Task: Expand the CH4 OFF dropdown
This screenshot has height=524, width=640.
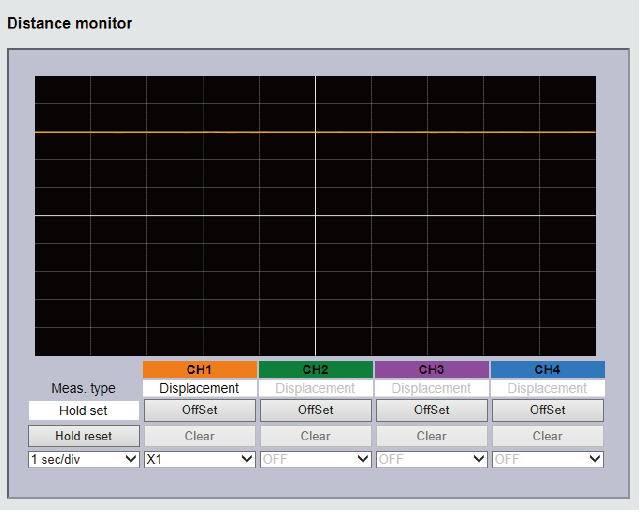Action: pos(547,459)
